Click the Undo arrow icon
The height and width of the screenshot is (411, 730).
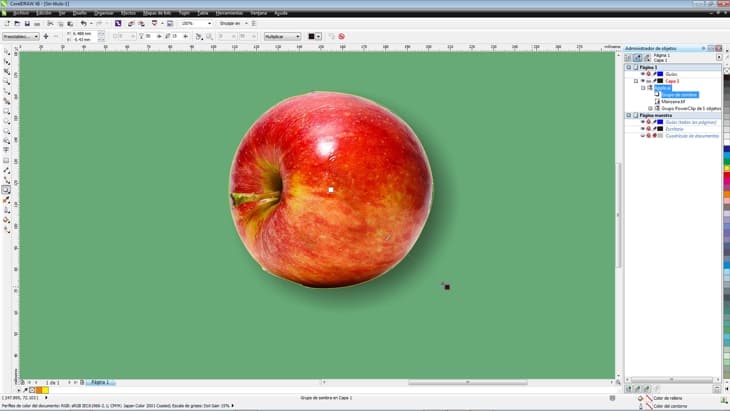pos(83,23)
